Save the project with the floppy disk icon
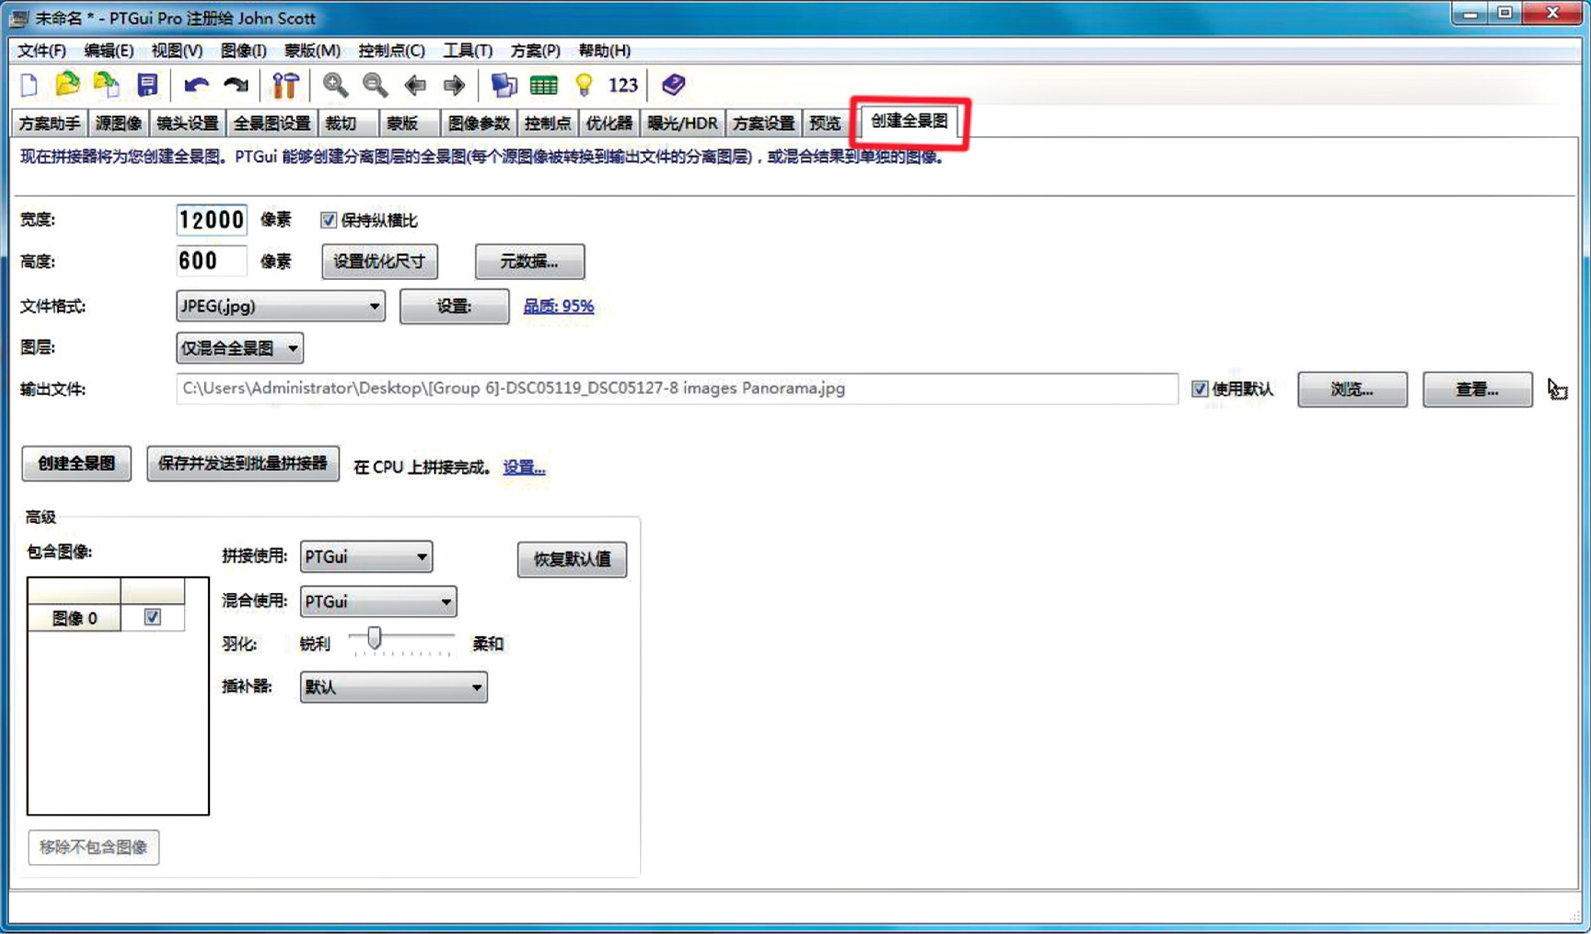 (x=148, y=85)
